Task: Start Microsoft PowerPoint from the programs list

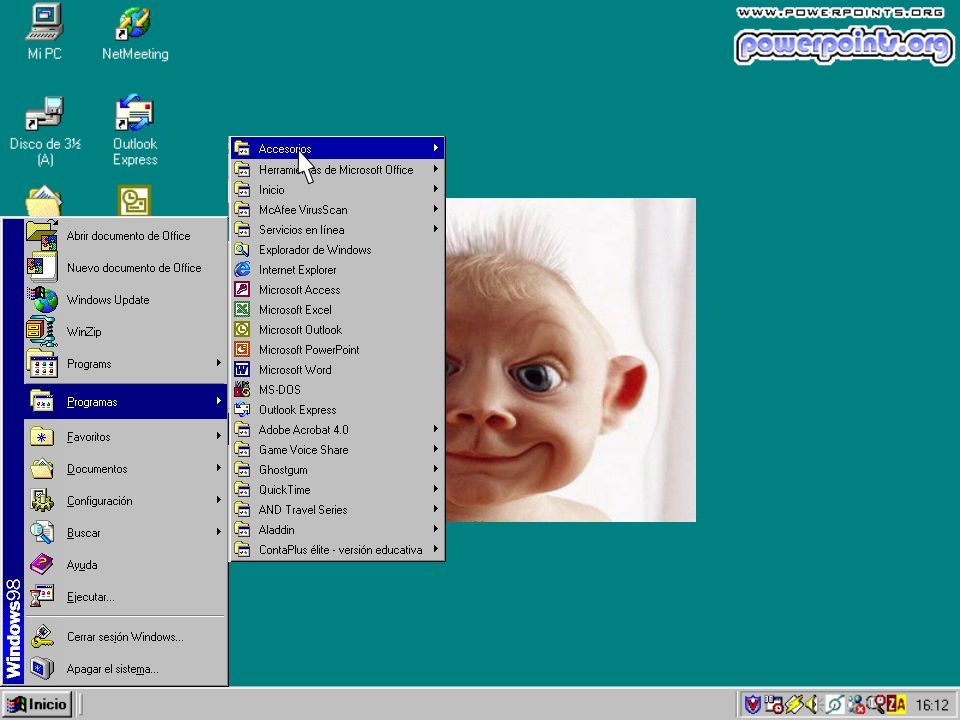Action: (337, 350)
